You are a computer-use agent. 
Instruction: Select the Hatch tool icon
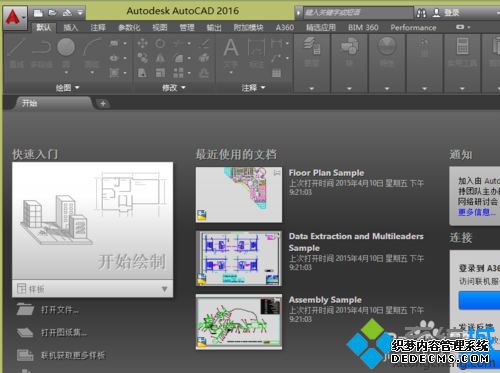point(114,72)
